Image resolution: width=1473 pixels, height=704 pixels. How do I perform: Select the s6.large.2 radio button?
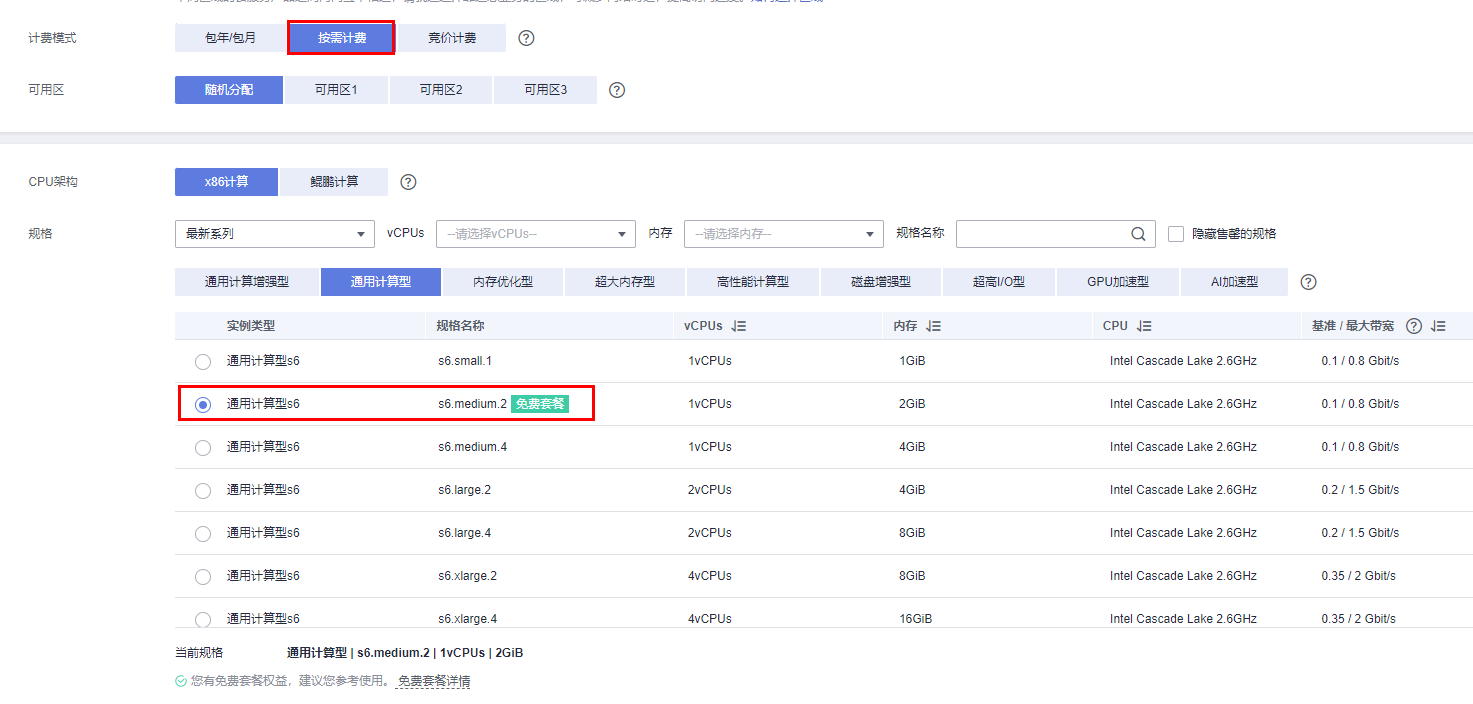pyautogui.click(x=203, y=490)
